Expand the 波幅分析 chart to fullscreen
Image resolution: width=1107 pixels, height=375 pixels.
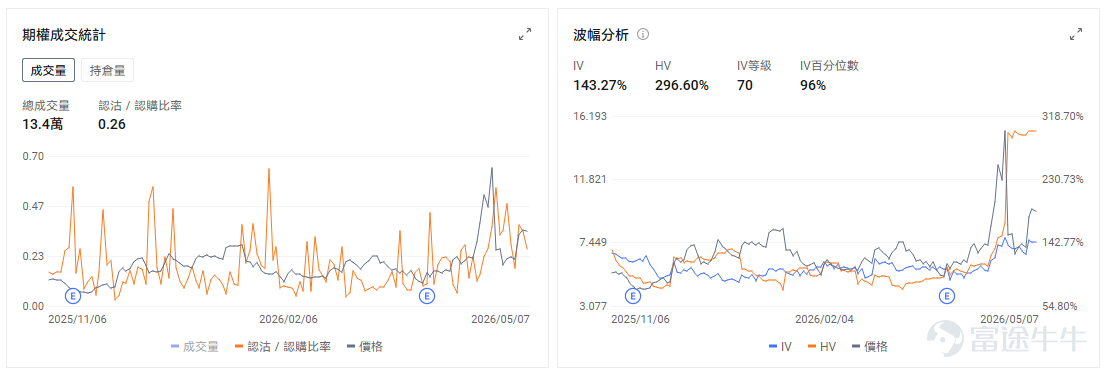pyautogui.click(x=1075, y=34)
